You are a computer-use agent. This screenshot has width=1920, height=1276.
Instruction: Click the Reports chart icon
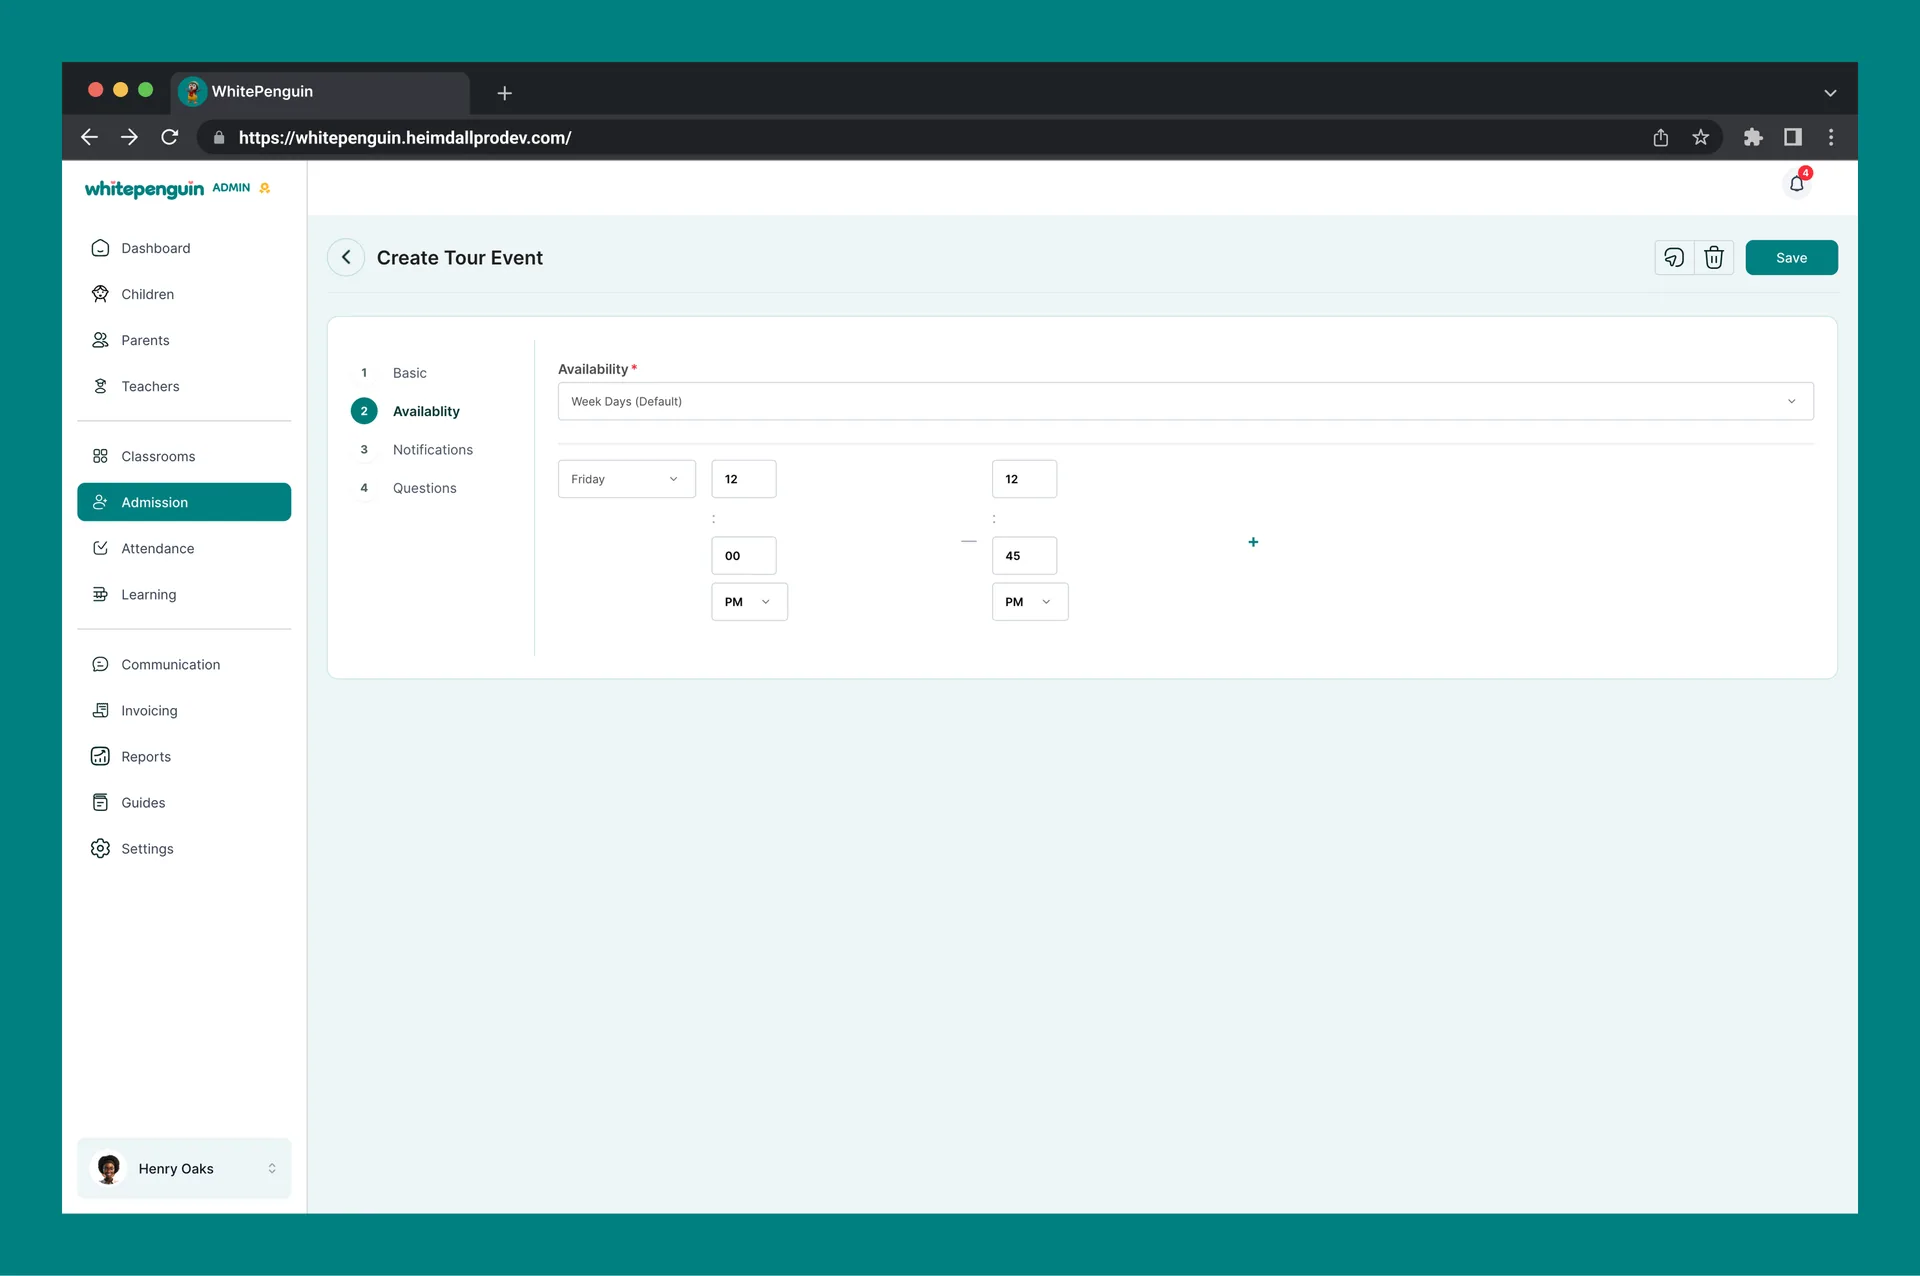tap(100, 756)
